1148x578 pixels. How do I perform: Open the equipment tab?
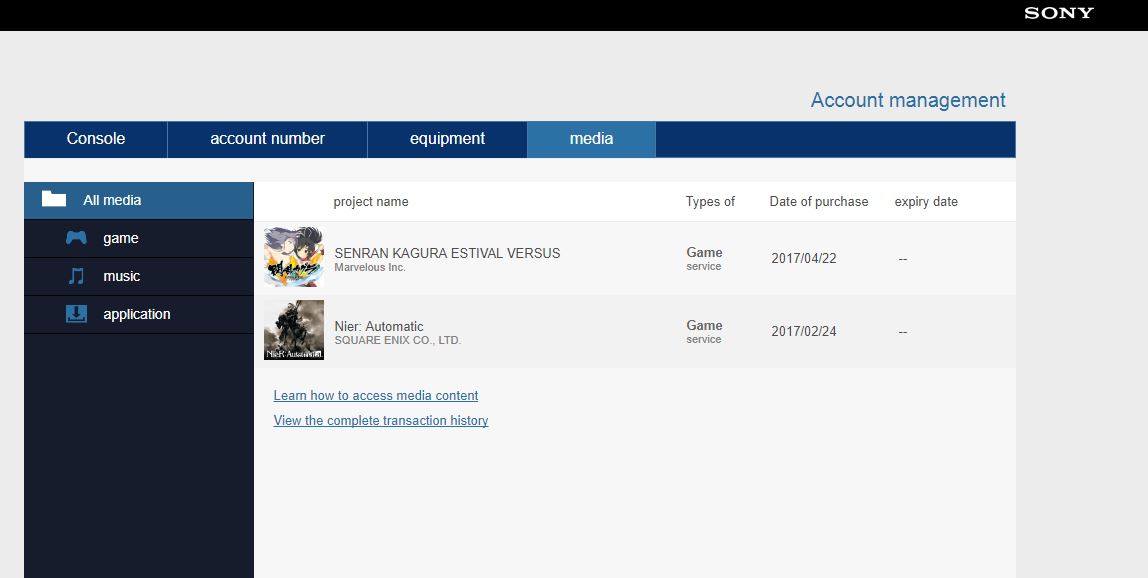pos(447,139)
